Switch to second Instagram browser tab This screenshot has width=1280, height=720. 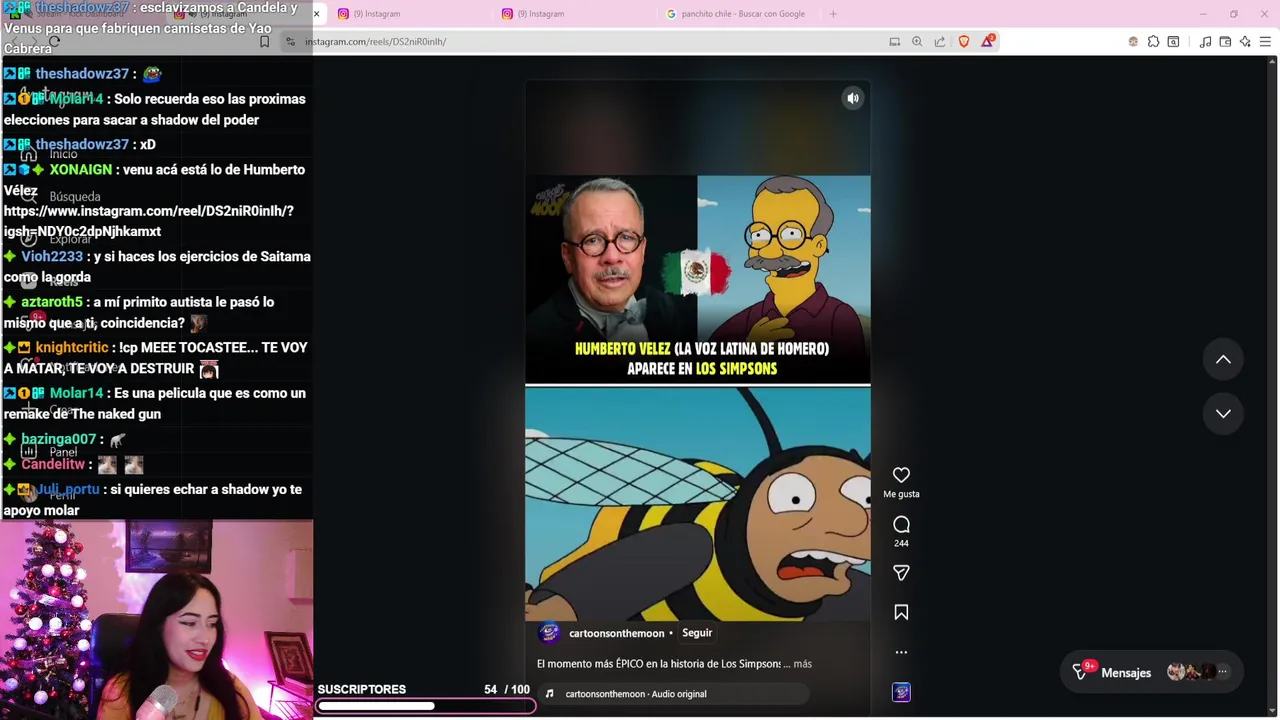click(410, 14)
